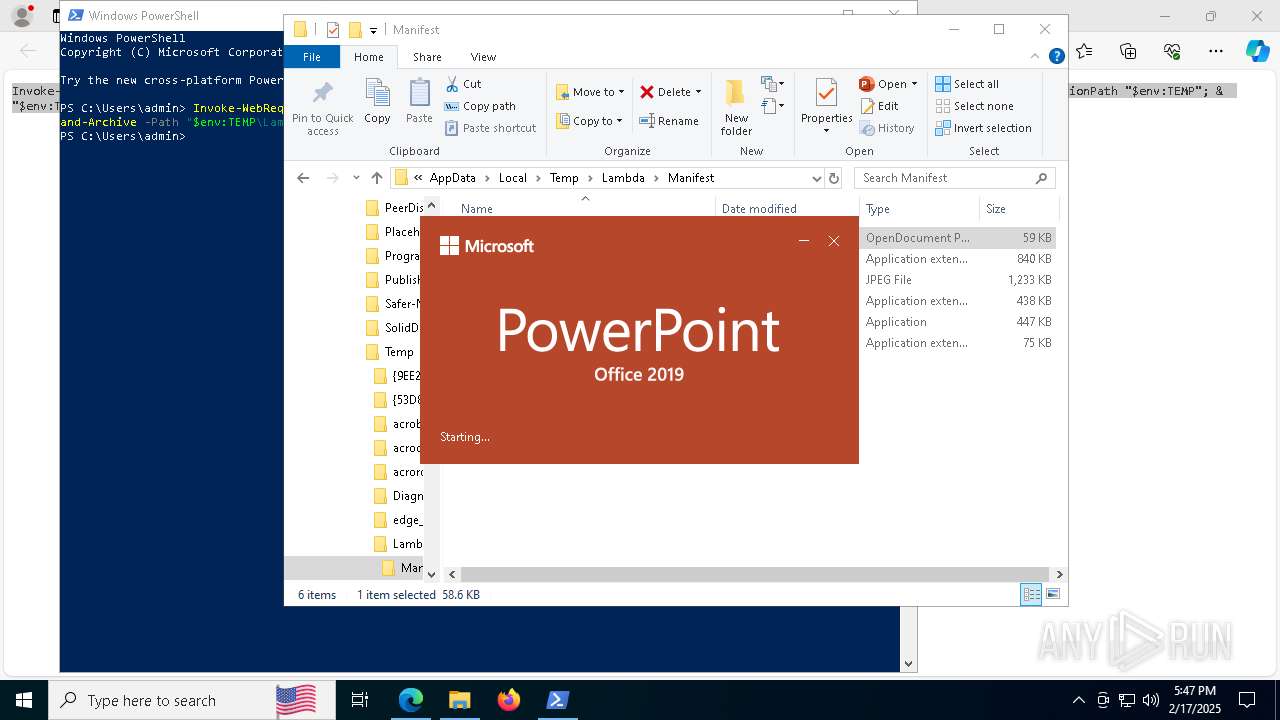Expand the Delete options arrow
Screen dimensions: 1280x720
click(698, 92)
